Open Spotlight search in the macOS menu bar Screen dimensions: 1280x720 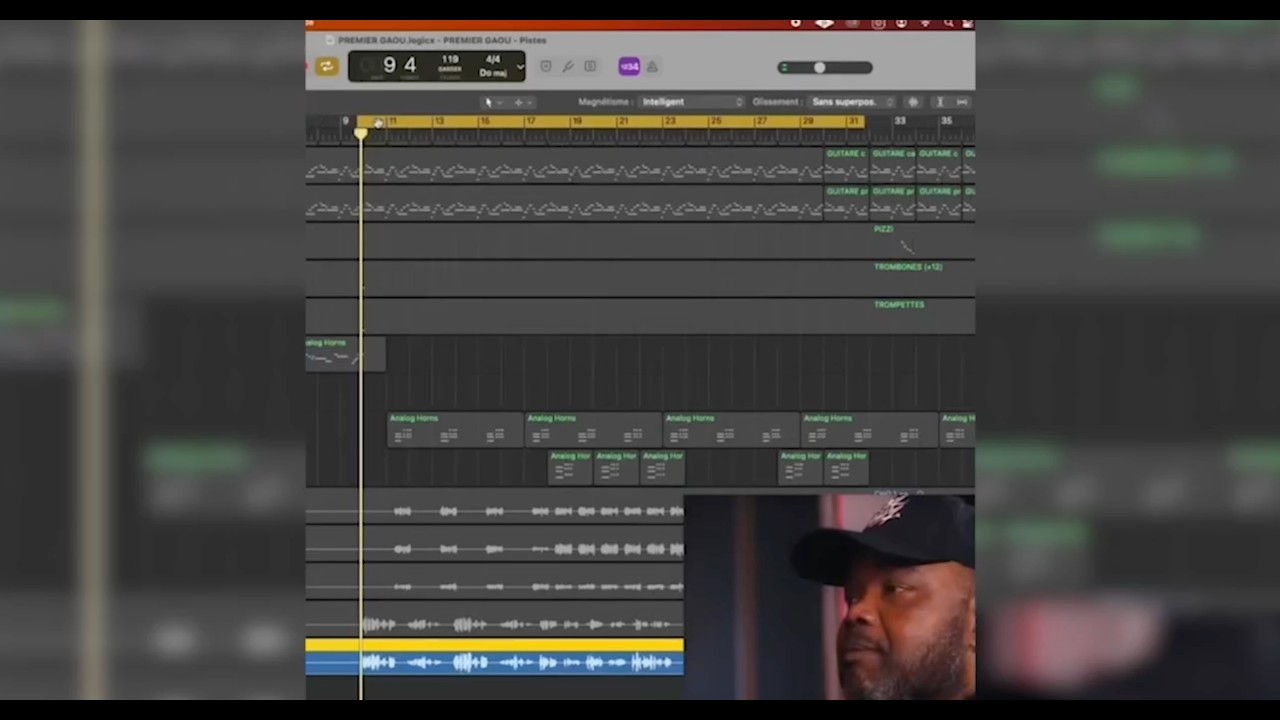tap(948, 23)
